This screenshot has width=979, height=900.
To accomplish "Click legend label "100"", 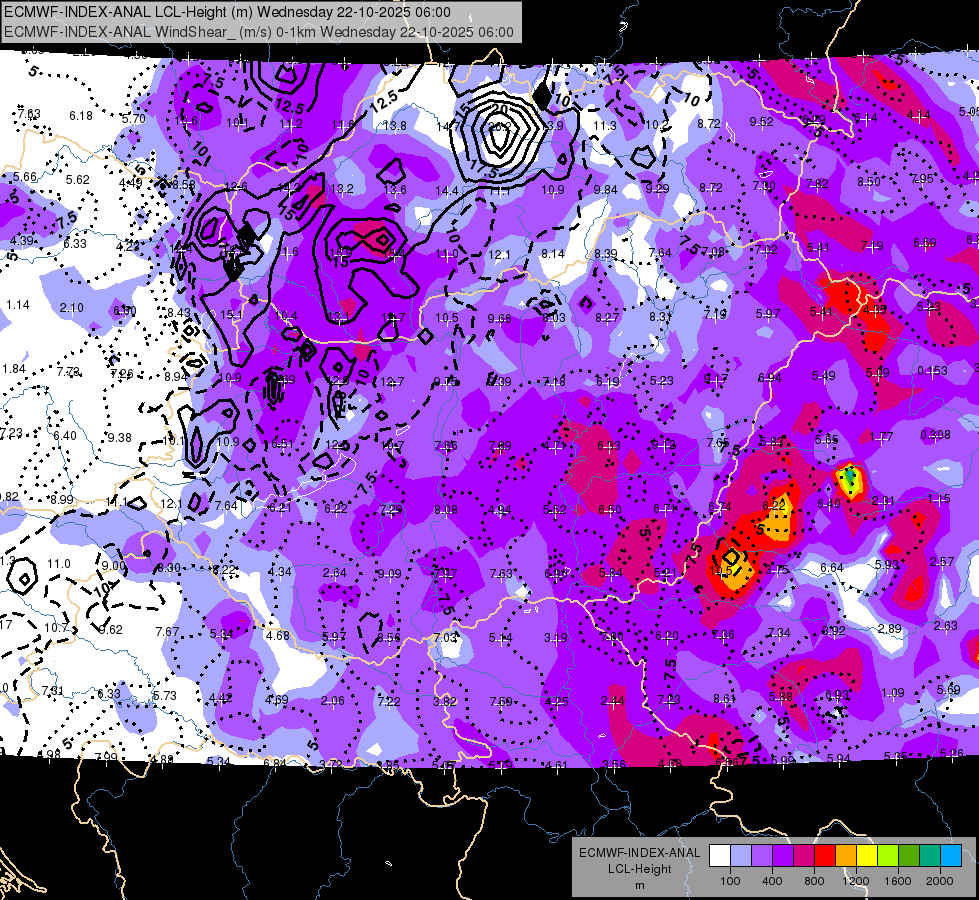I will pyautogui.click(x=730, y=881).
